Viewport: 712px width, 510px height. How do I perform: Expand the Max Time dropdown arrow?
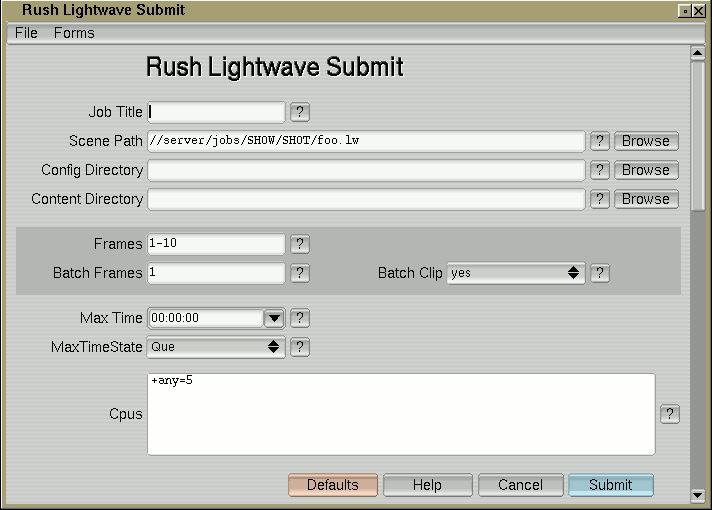point(274,318)
